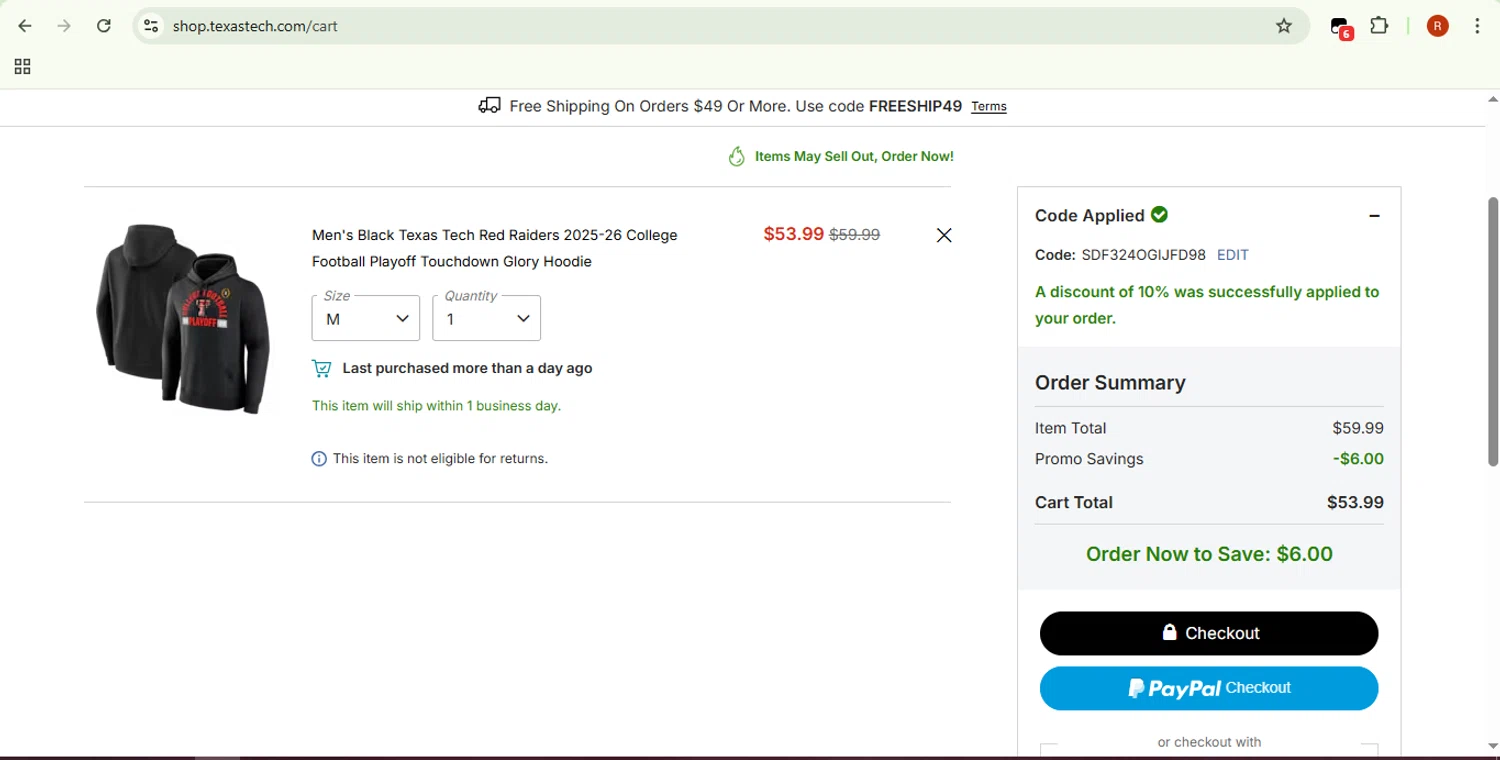Click the browser back arrow

[25, 26]
